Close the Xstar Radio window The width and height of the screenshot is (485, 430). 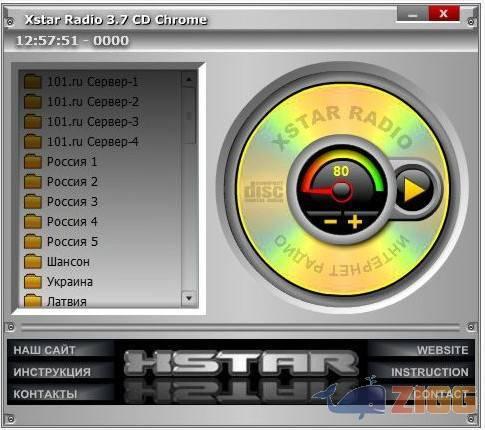(x=444, y=14)
